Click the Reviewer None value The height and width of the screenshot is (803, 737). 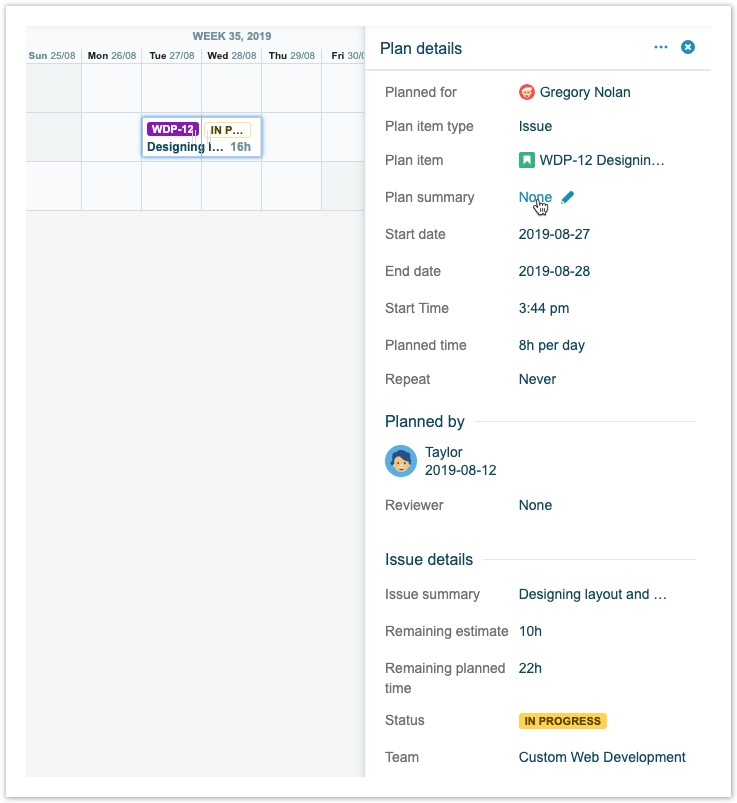click(535, 505)
